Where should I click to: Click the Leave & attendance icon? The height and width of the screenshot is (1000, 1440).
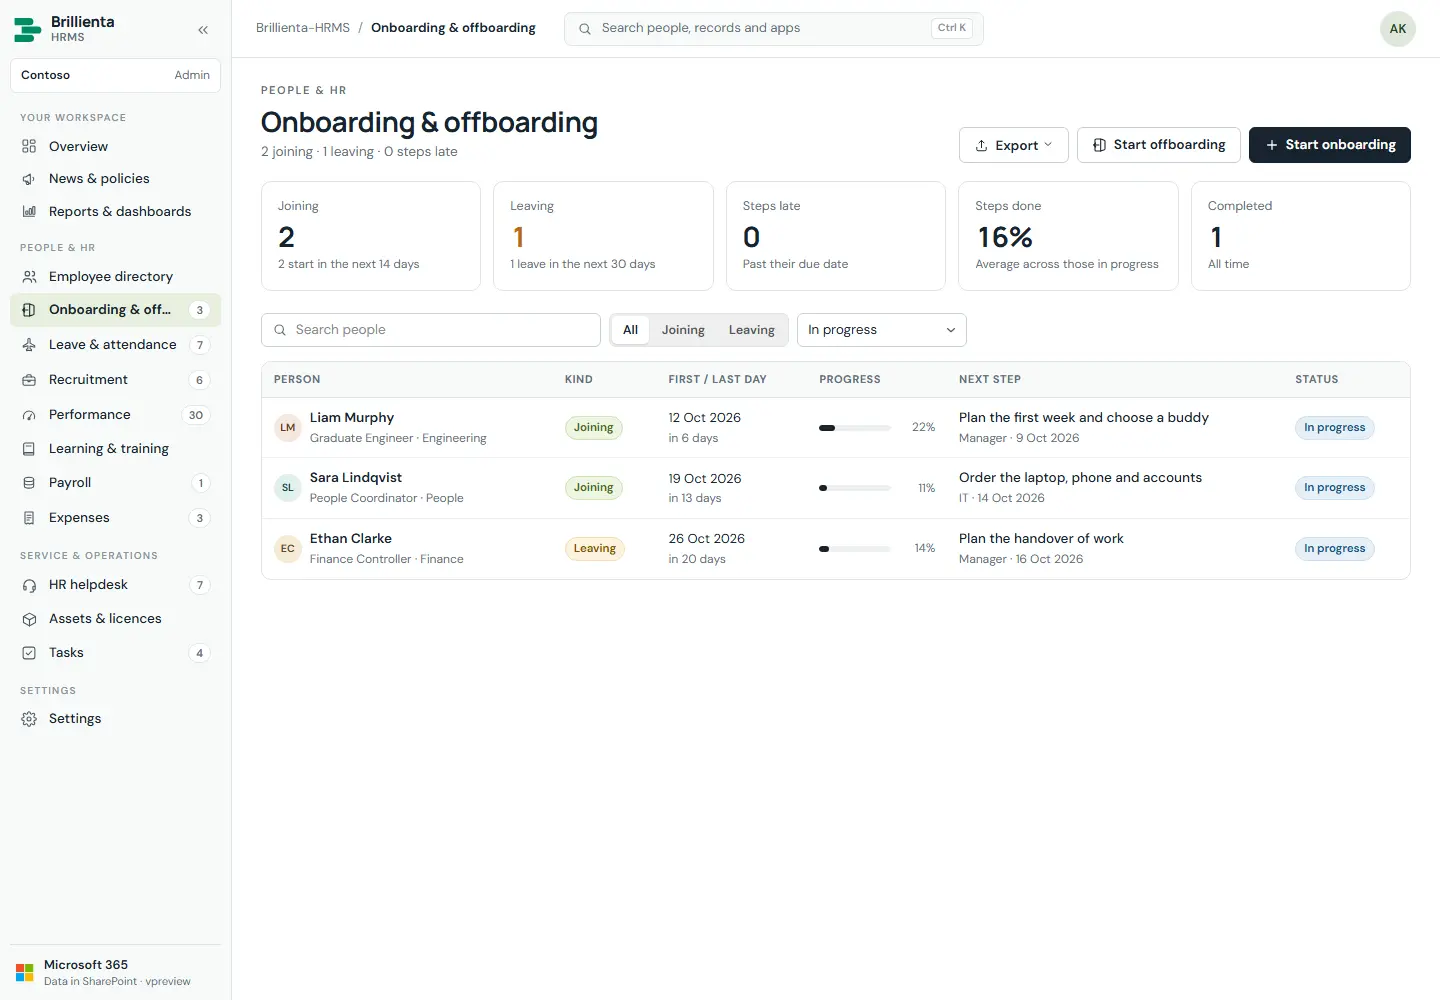[29, 345]
